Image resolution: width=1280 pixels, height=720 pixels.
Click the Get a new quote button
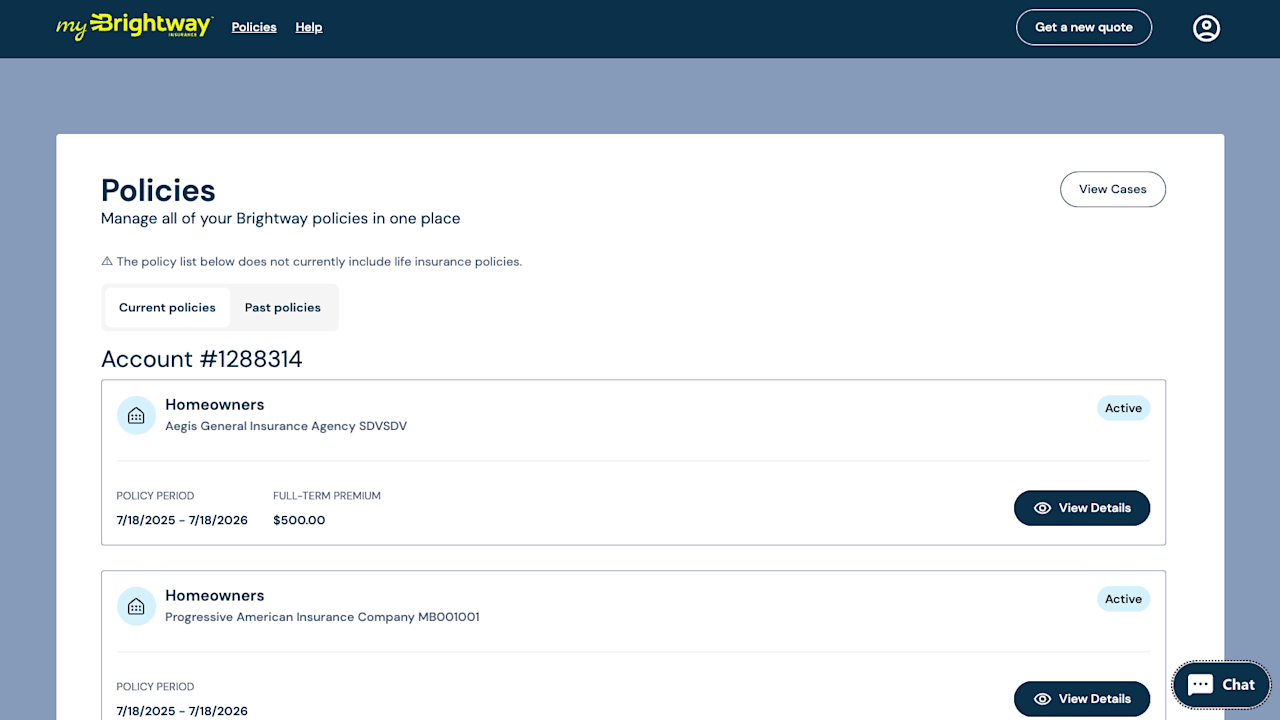pyautogui.click(x=1084, y=27)
